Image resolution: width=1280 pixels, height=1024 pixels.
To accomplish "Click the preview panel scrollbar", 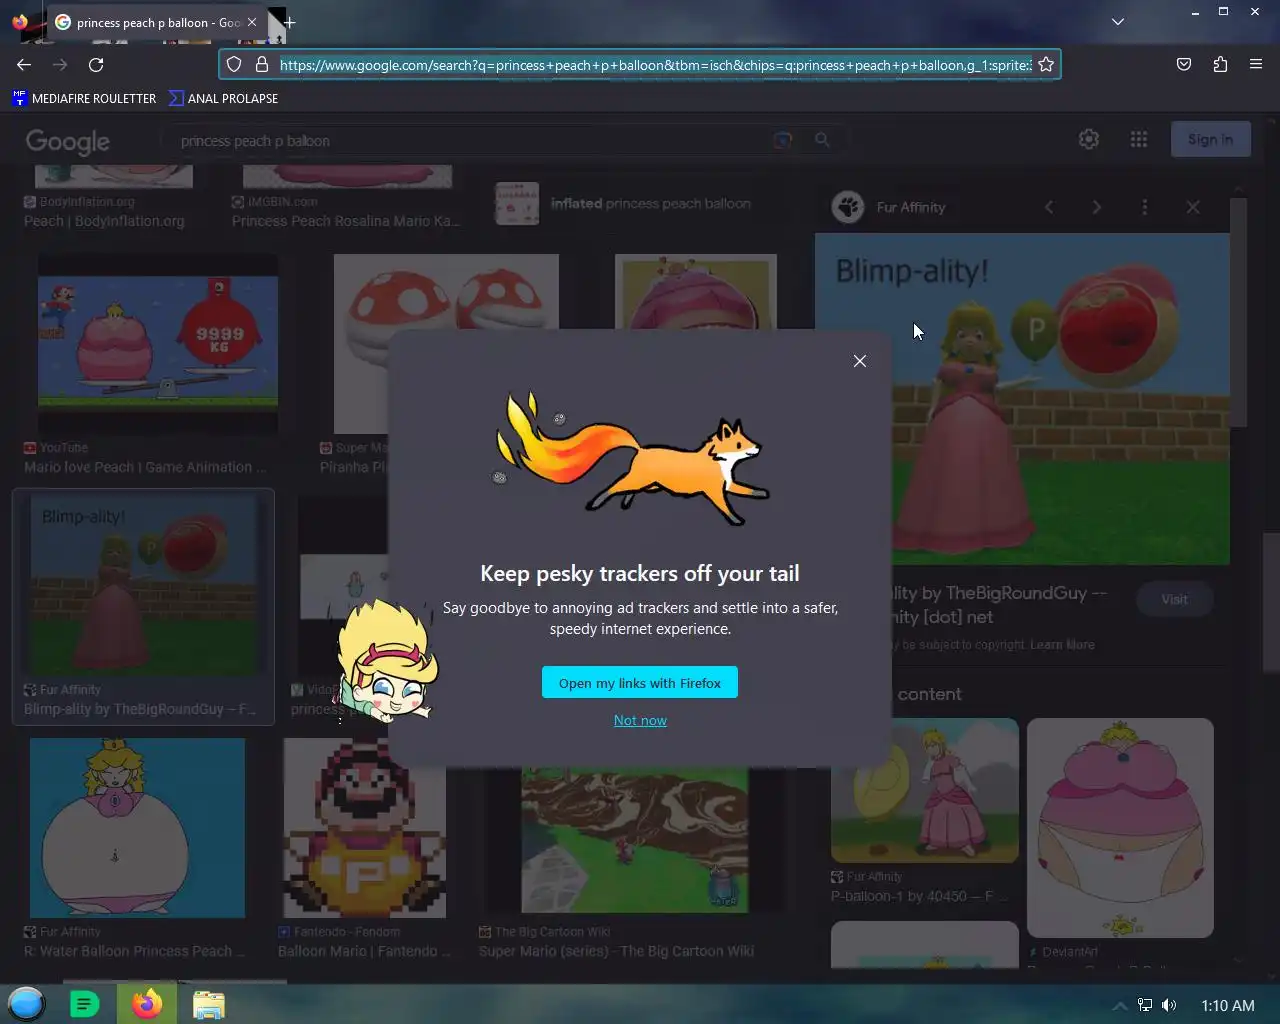I will click(x=1239, y=312).
